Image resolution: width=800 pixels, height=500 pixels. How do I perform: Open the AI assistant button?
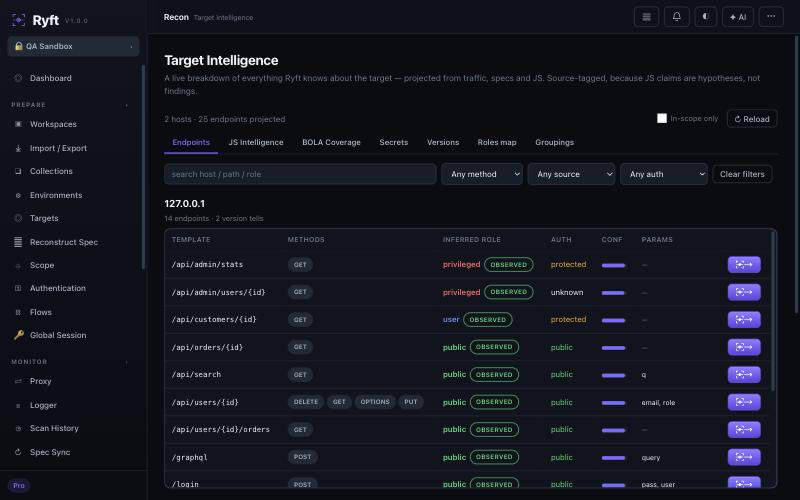pos(738,17)
